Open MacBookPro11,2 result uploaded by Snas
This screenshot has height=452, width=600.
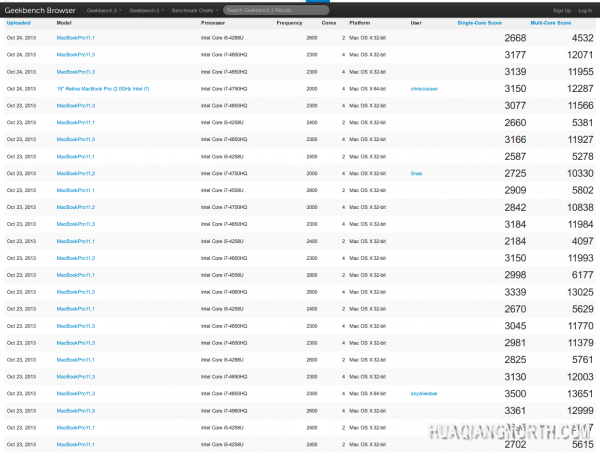tap(75, 173)
